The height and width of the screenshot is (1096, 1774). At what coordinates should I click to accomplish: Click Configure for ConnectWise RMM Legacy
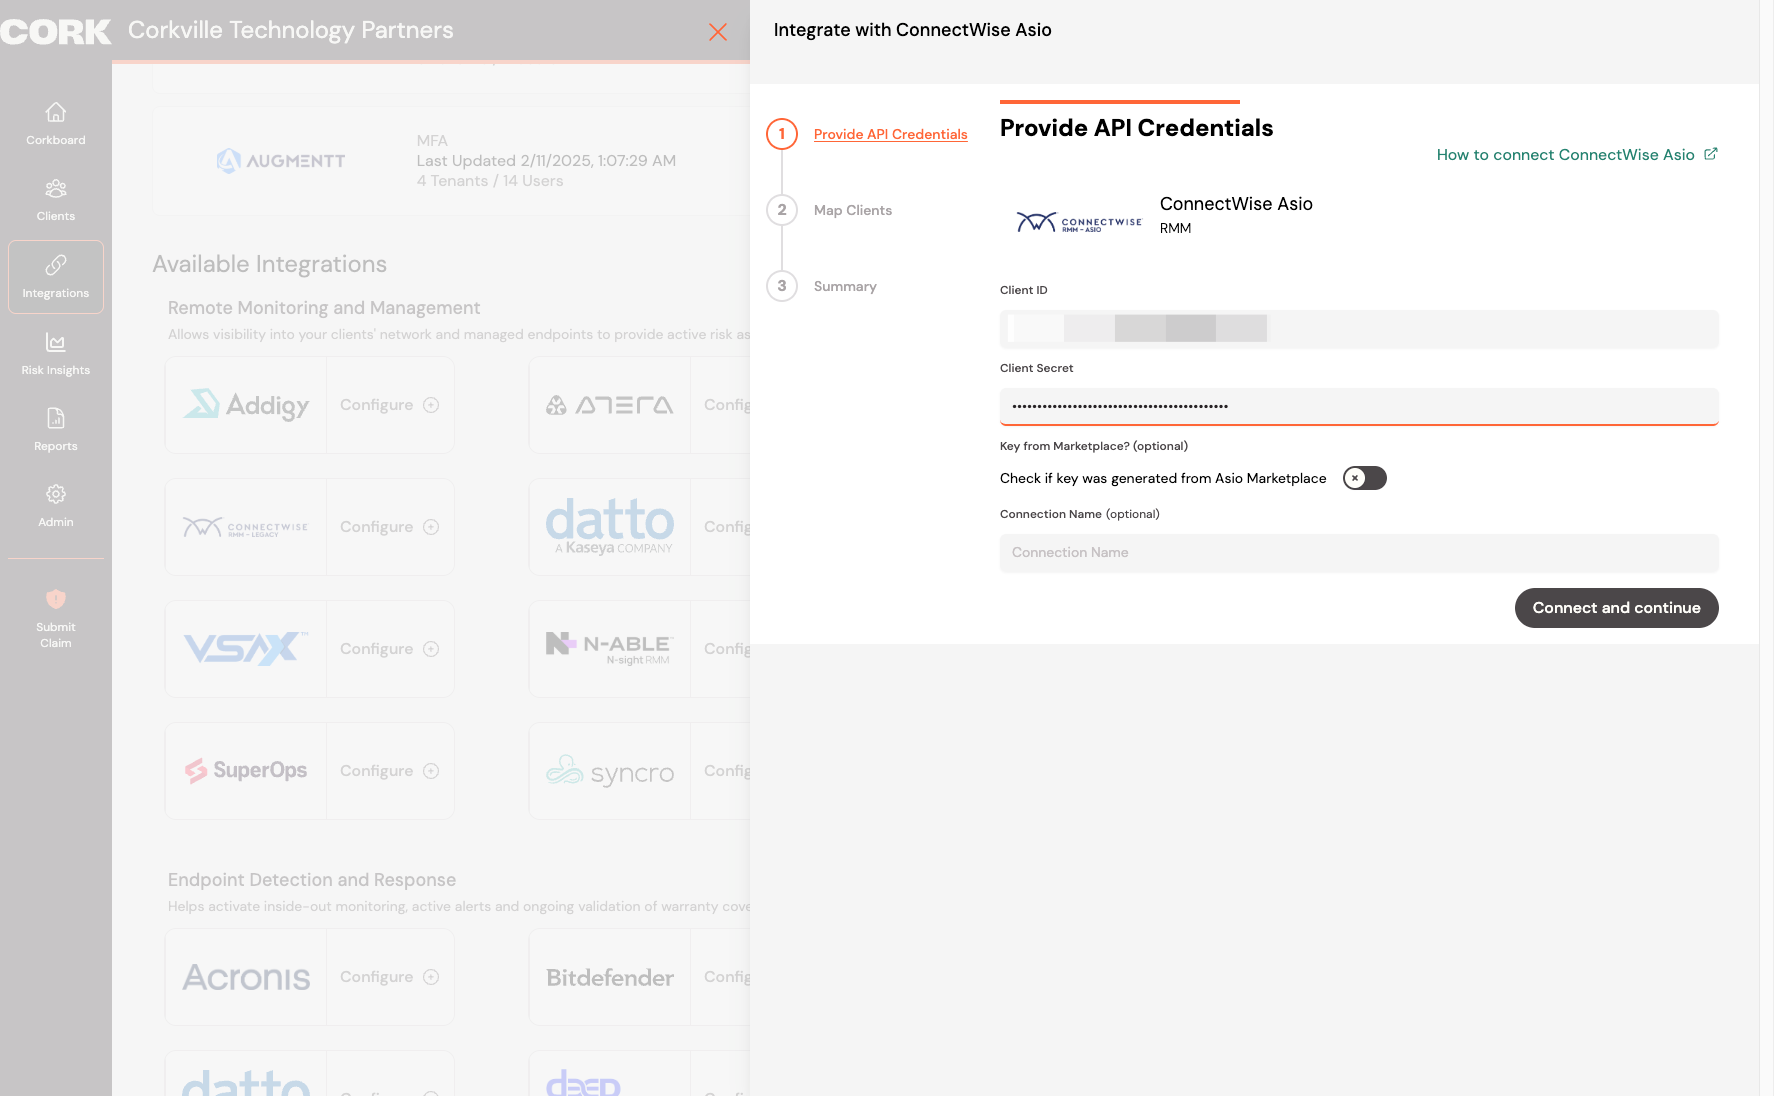coord(390,527)
